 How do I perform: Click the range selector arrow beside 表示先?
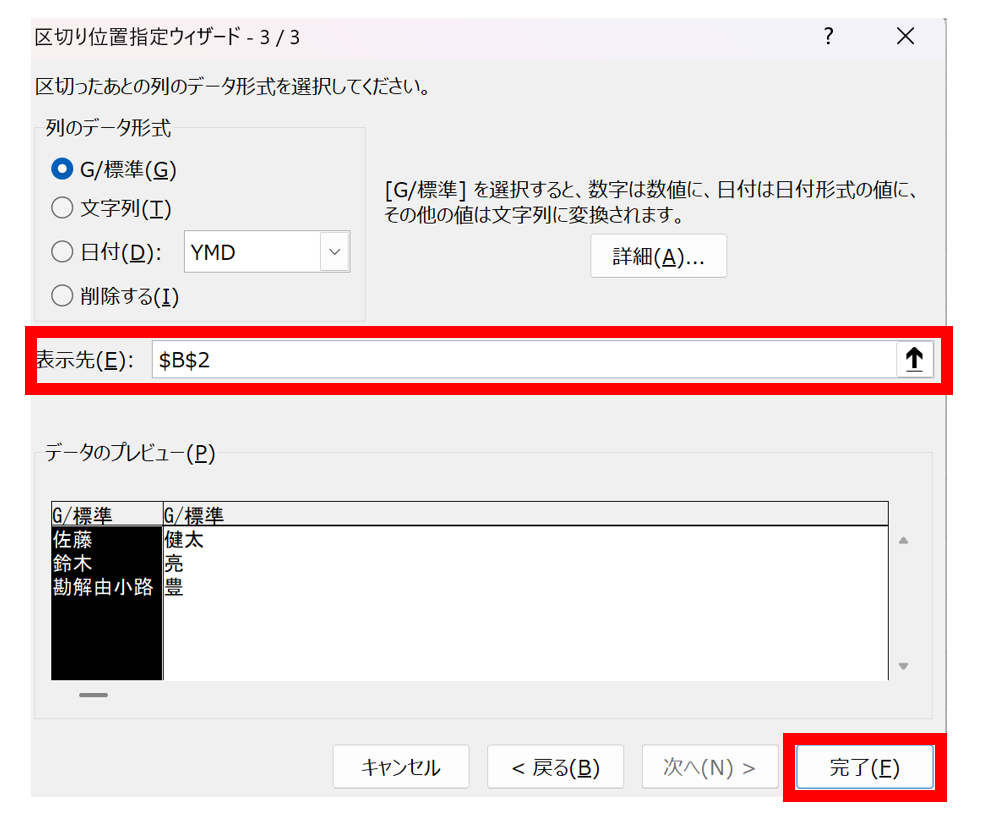tap(914, 360)
